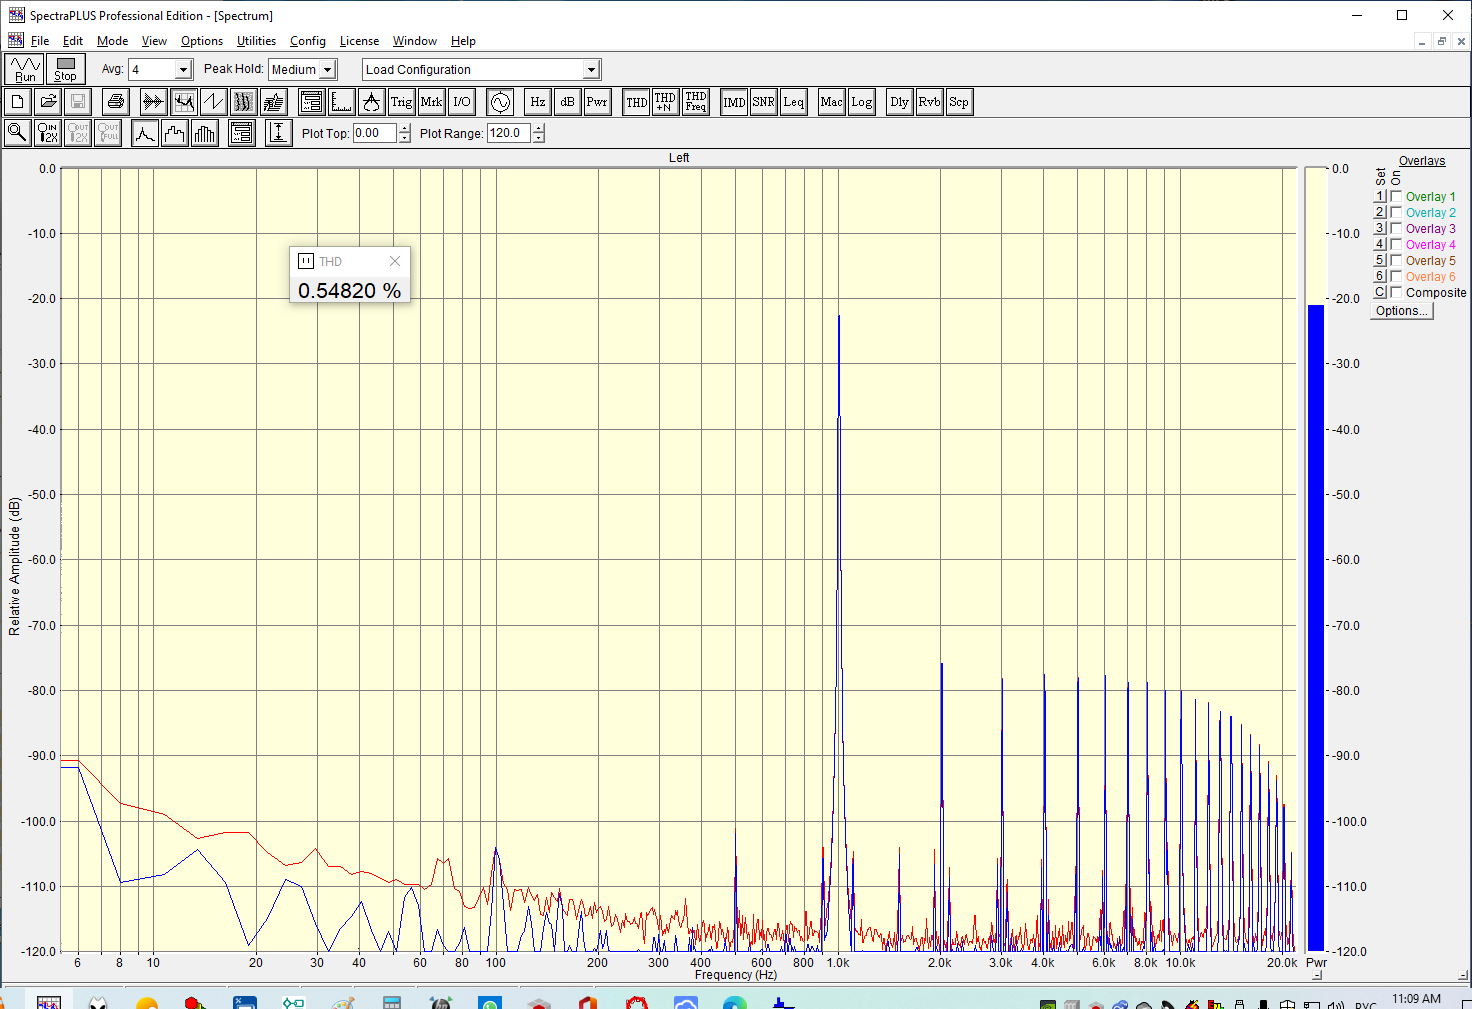Click the Plot Top value field
Viewport: 1472px width, 1009px height.
[x=375, y=133]
